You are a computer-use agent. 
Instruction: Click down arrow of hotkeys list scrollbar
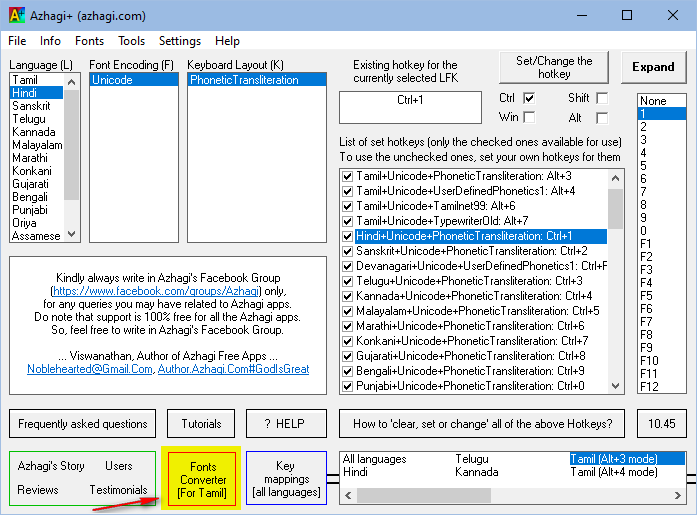[x=616, y=386]
